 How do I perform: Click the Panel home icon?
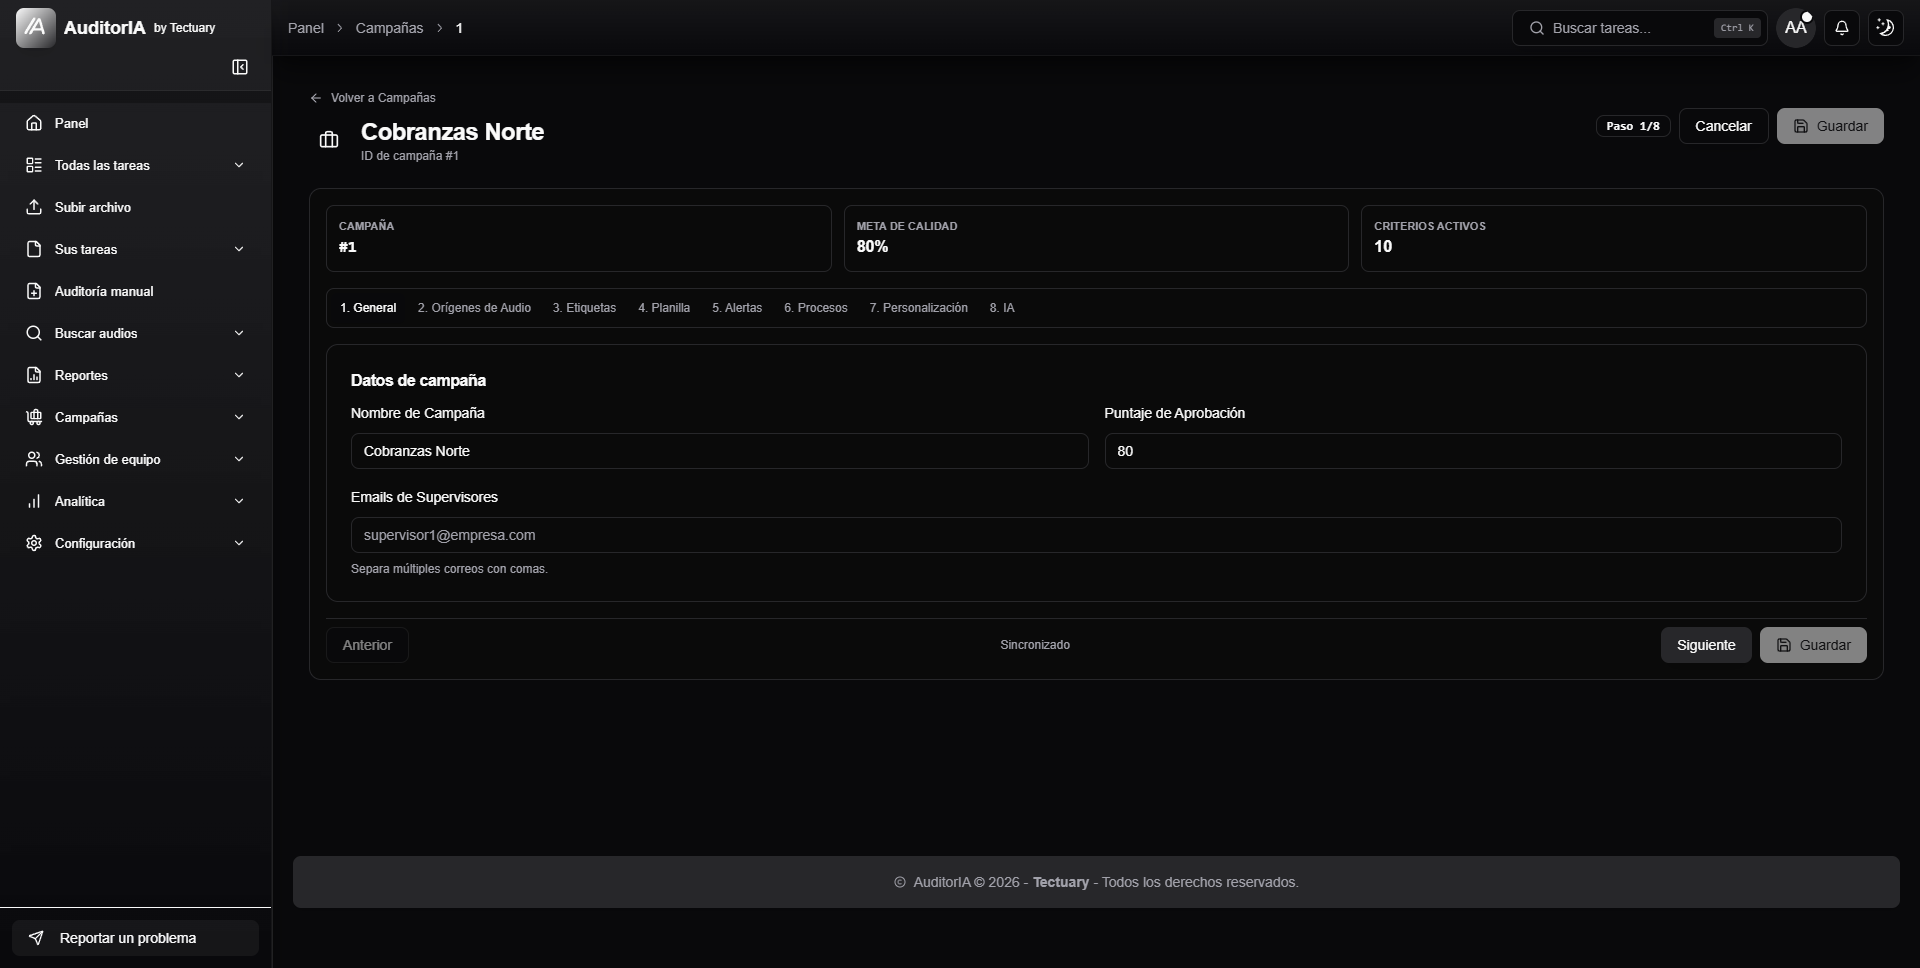34,123
